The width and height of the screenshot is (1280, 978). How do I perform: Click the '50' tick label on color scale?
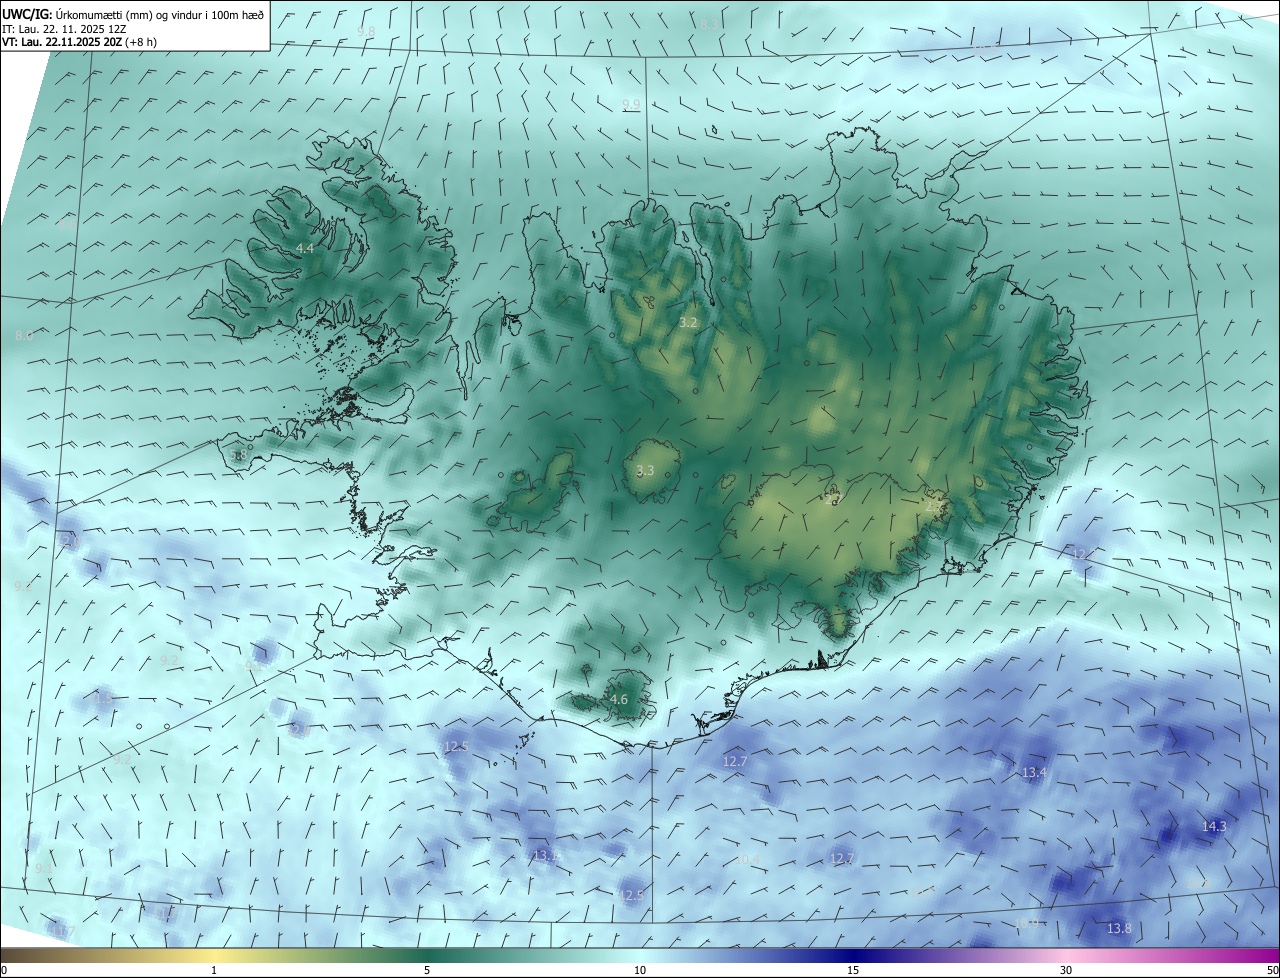[x=1272, y=970]
